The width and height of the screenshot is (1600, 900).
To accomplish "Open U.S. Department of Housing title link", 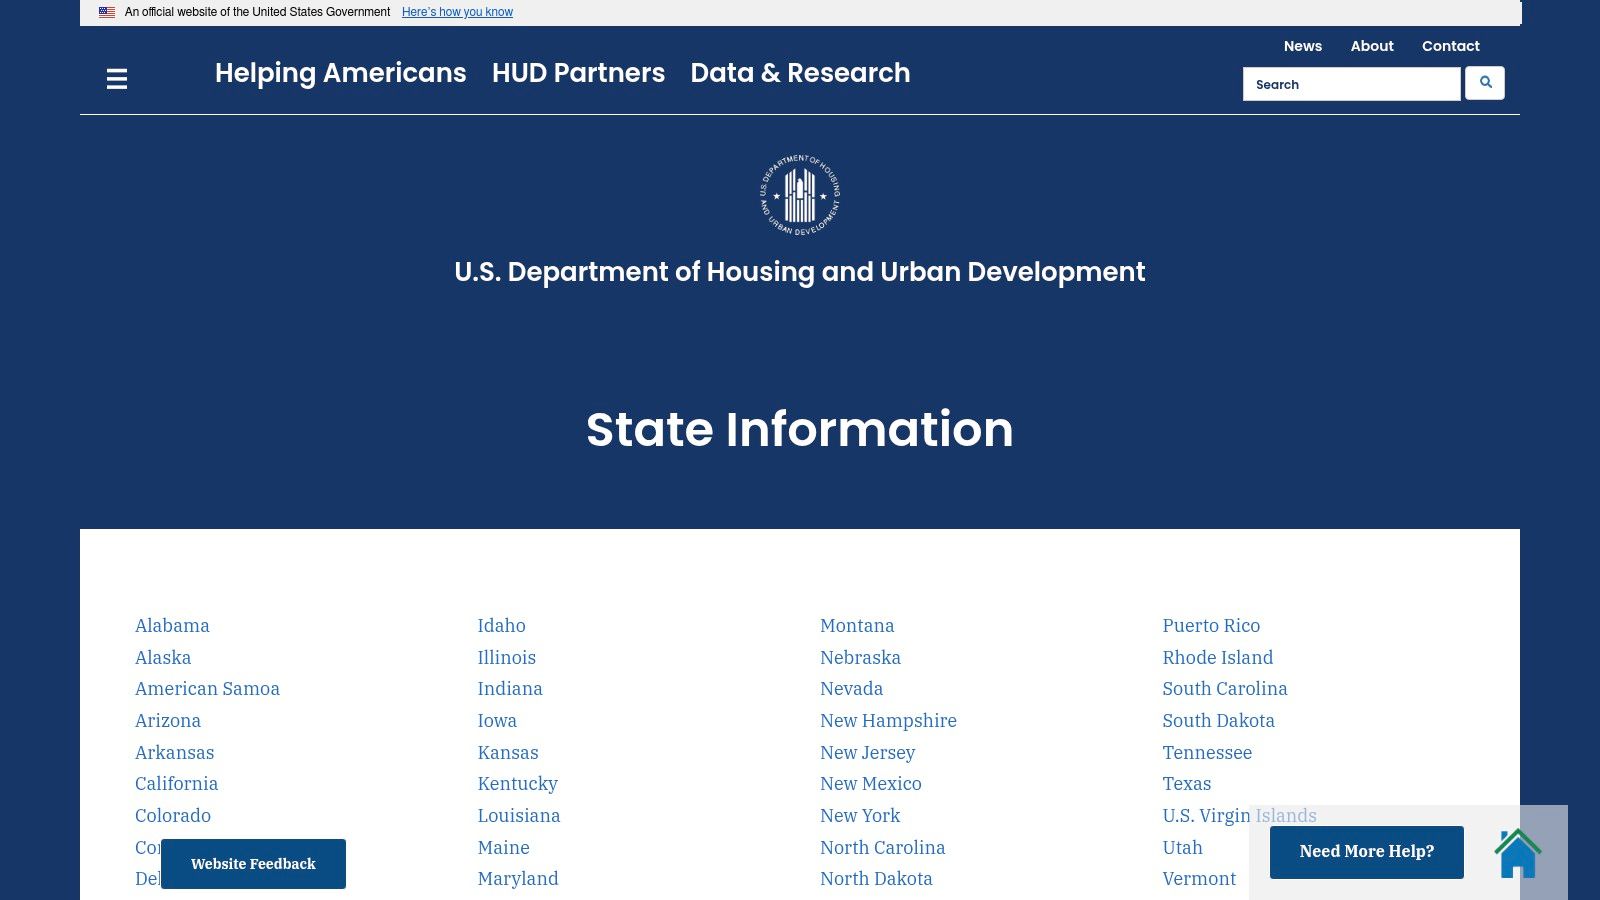I will click(x=800, y=272).
